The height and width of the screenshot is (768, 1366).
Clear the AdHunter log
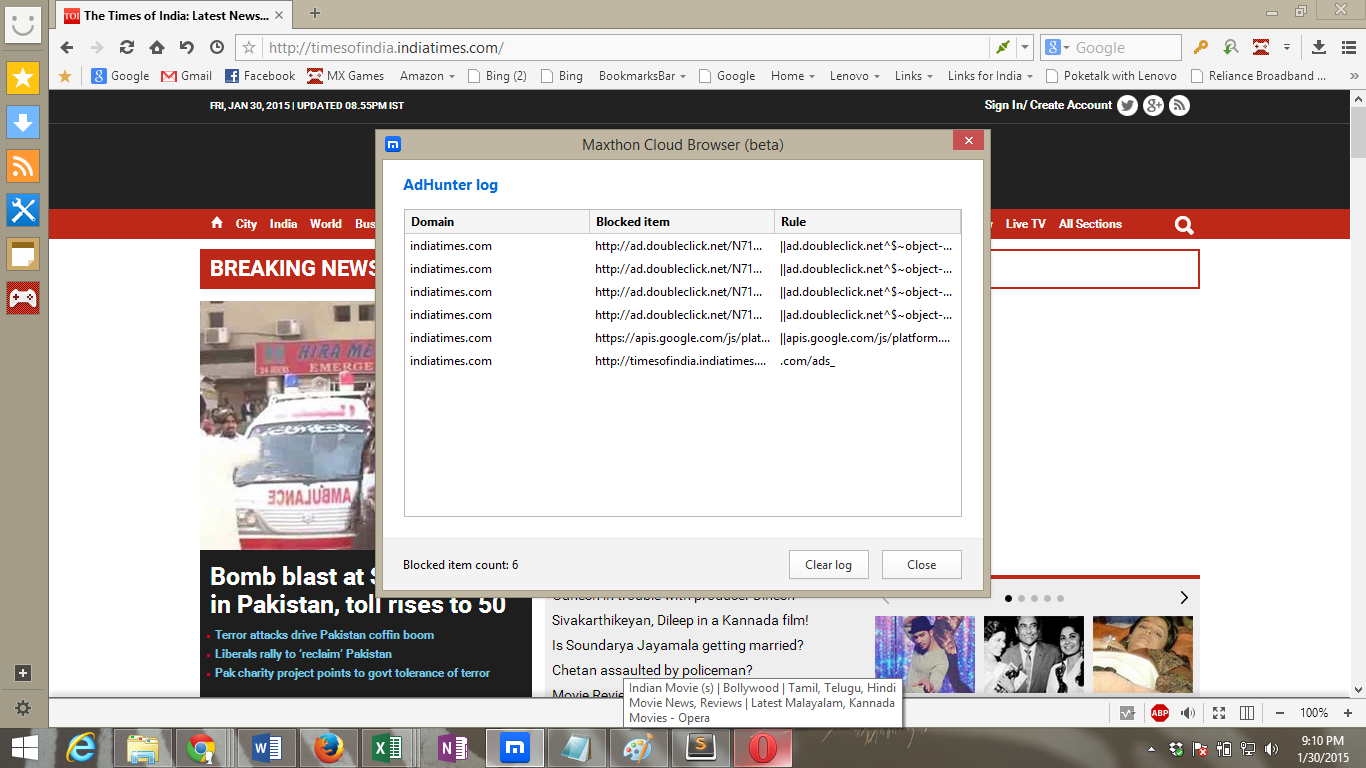[828, 564]
